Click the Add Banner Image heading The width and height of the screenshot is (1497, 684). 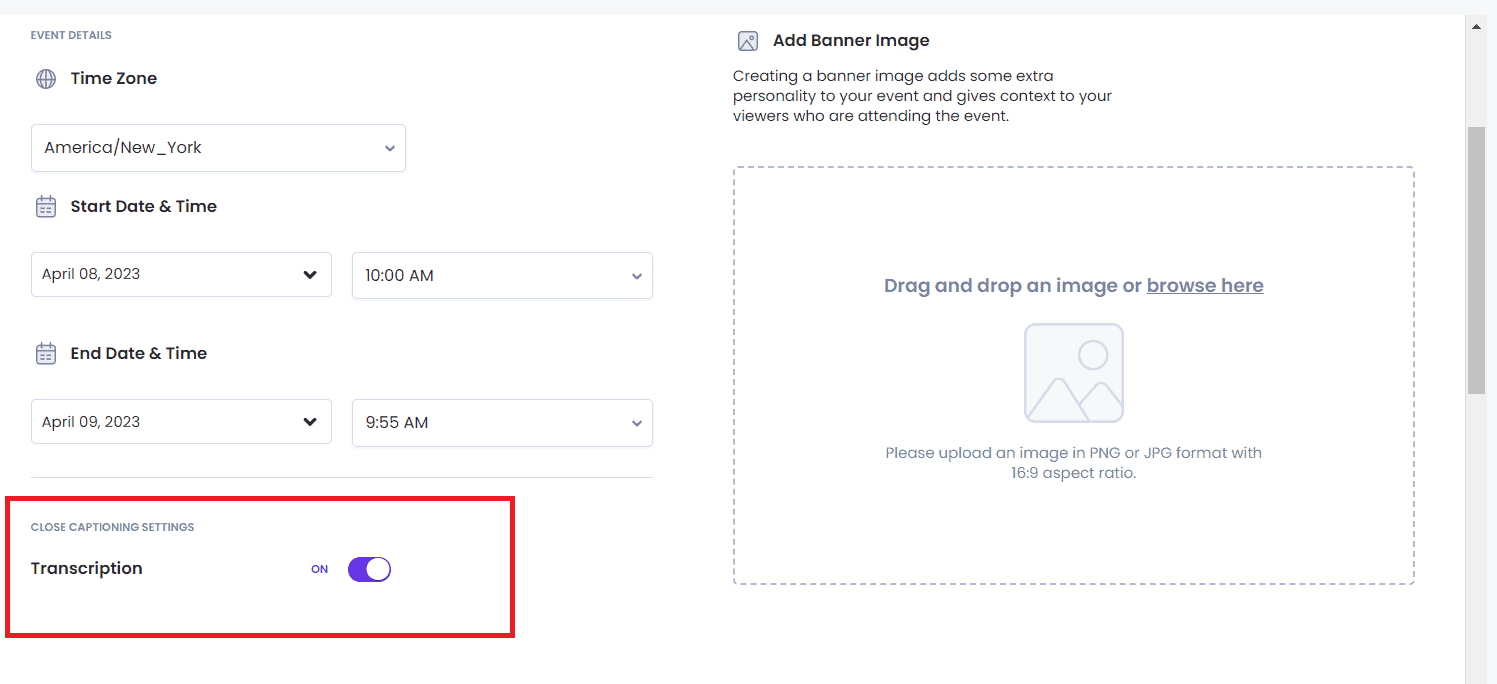tap(851, 41)
